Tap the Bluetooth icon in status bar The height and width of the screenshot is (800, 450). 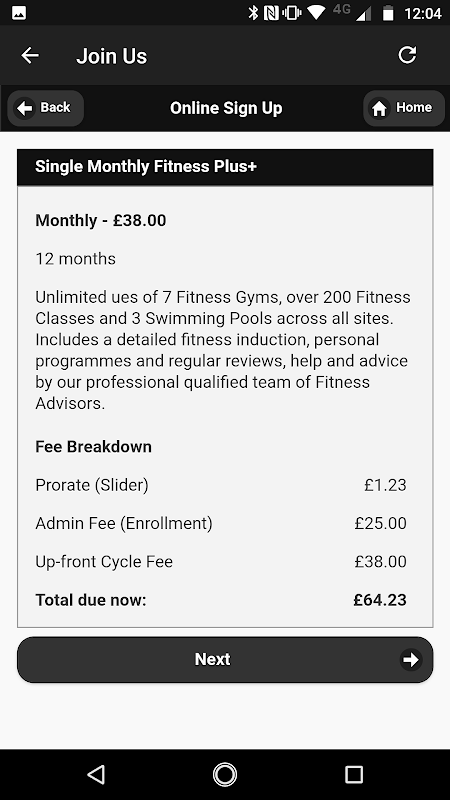point(253,13)
